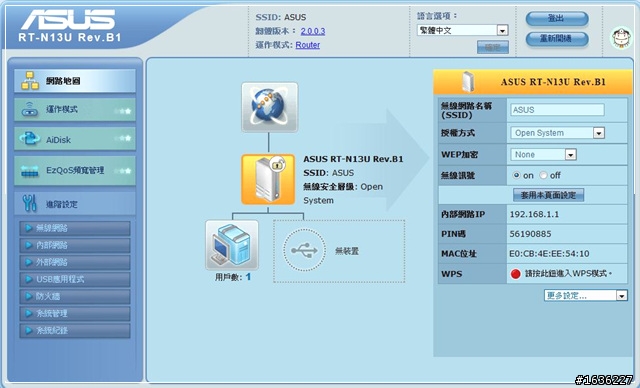Open the 運作模式 menu item

pyautogui.click(x=75, y=109)
